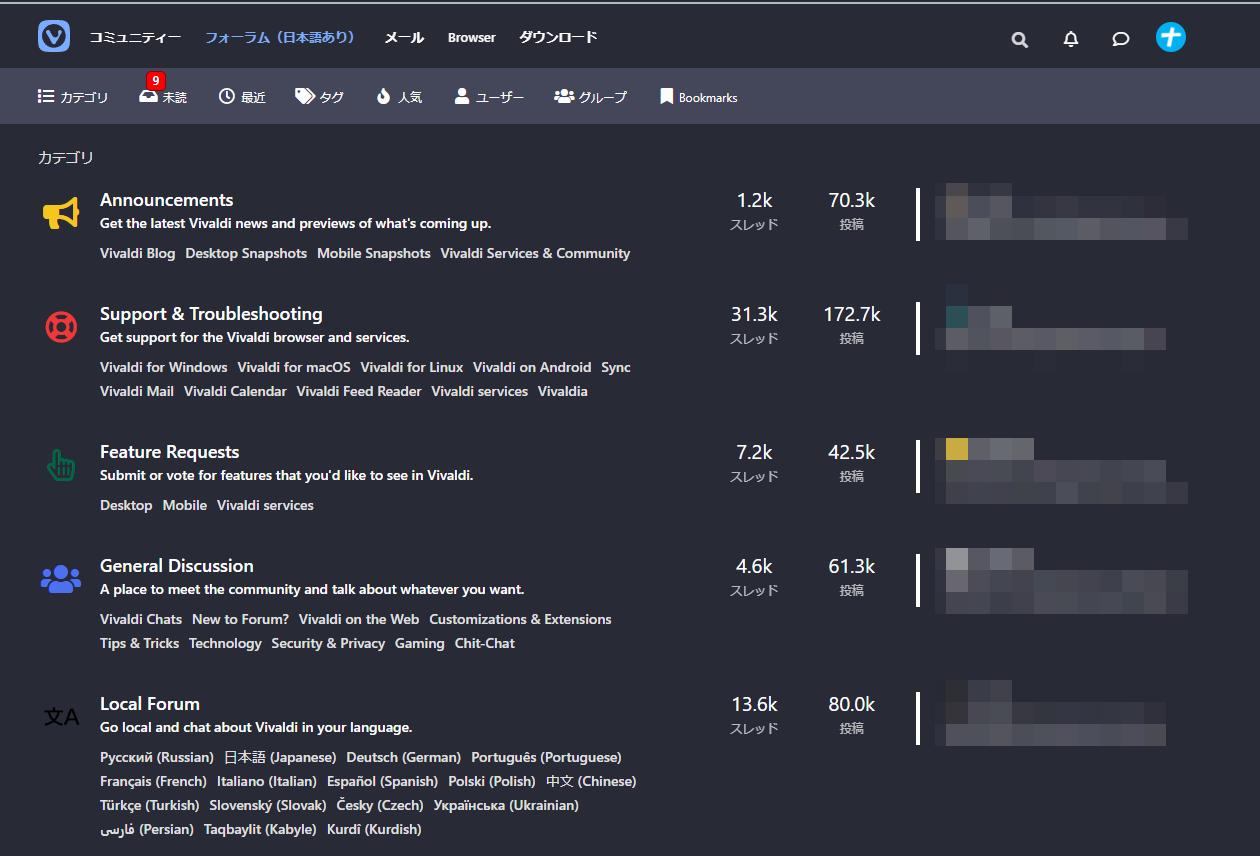
Task: Open the user avatar menu
Action: pos(1171,37)
